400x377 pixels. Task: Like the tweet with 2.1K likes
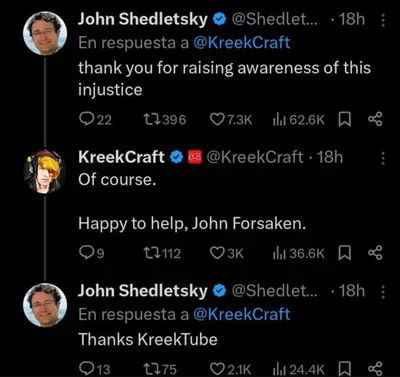point(230,369)
